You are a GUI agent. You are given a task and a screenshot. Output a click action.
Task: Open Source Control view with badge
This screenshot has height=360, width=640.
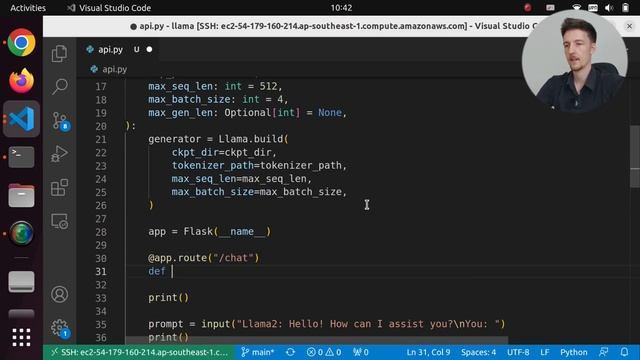click(x=60, y=121)
